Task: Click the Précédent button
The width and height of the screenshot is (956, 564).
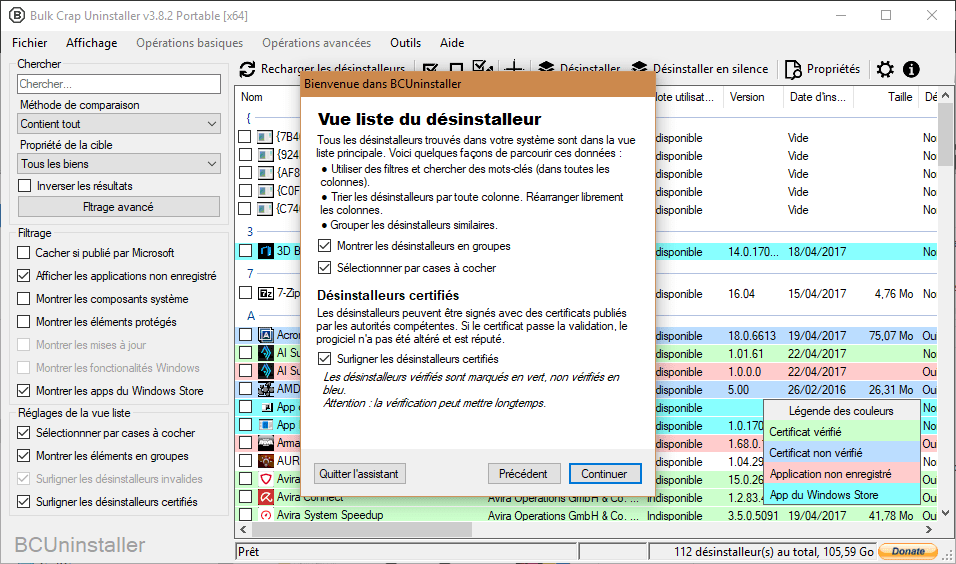Action: coord(523,474)
